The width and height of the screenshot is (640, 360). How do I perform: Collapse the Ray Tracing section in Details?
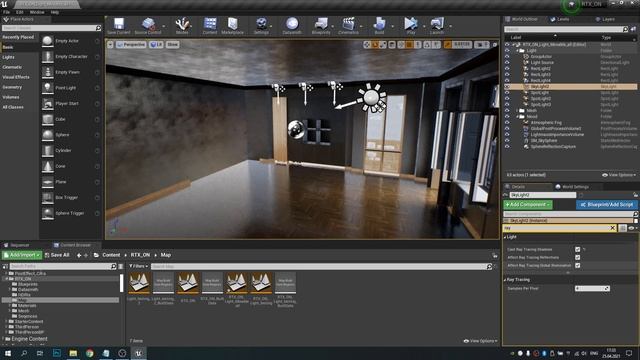[x=505, y=280]
